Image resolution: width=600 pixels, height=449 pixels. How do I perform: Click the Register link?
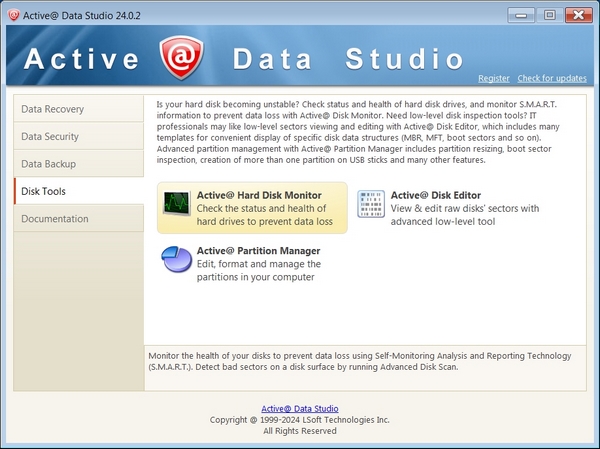tap(494, 78)
